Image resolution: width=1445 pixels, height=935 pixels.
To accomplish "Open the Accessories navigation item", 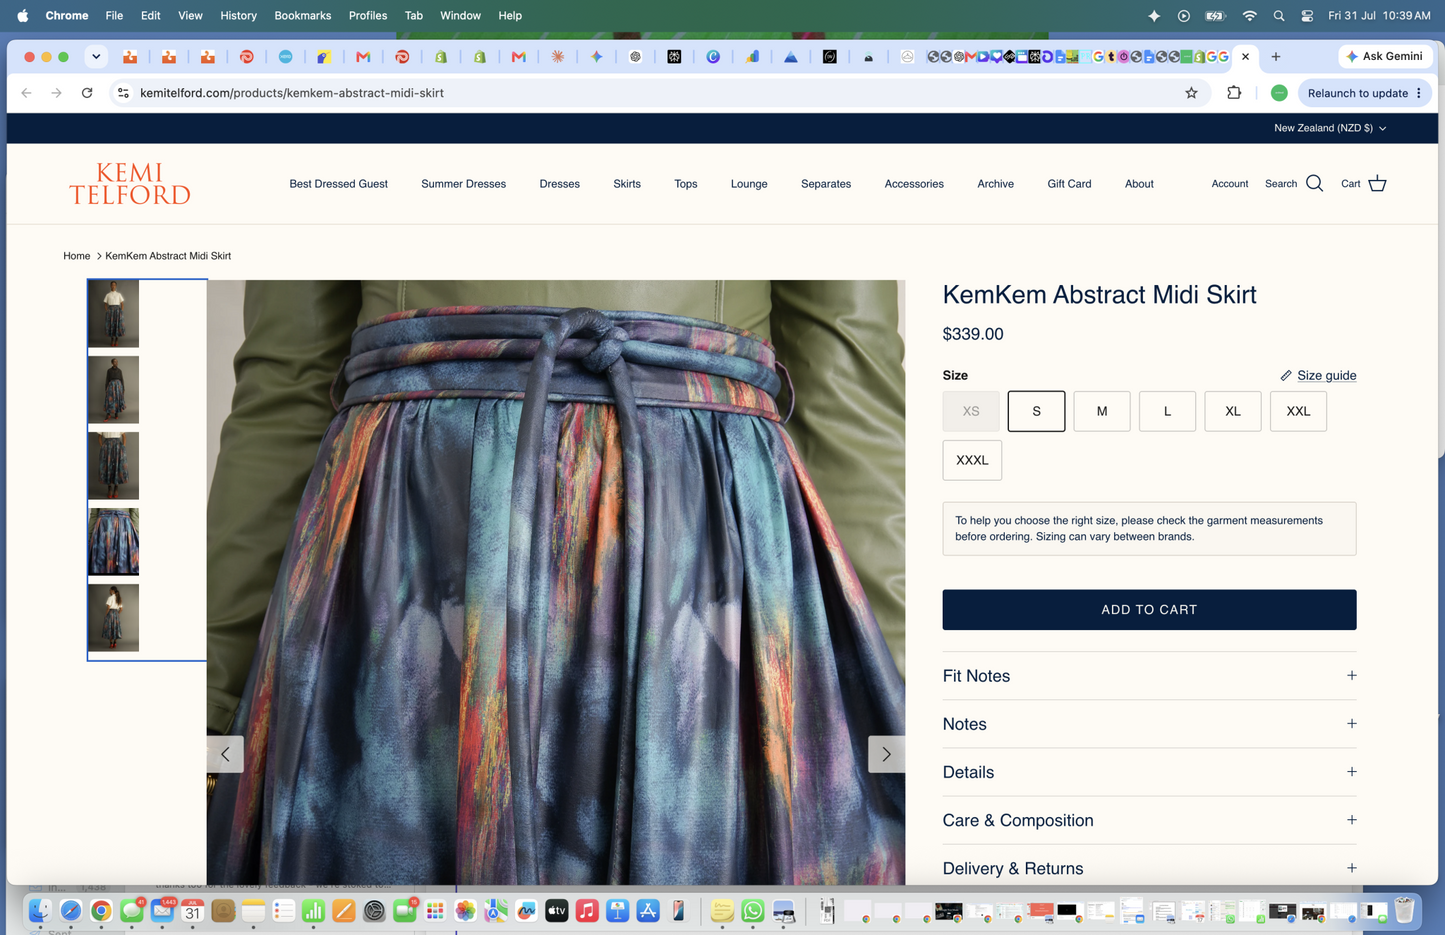I will (x=914, y=184).
